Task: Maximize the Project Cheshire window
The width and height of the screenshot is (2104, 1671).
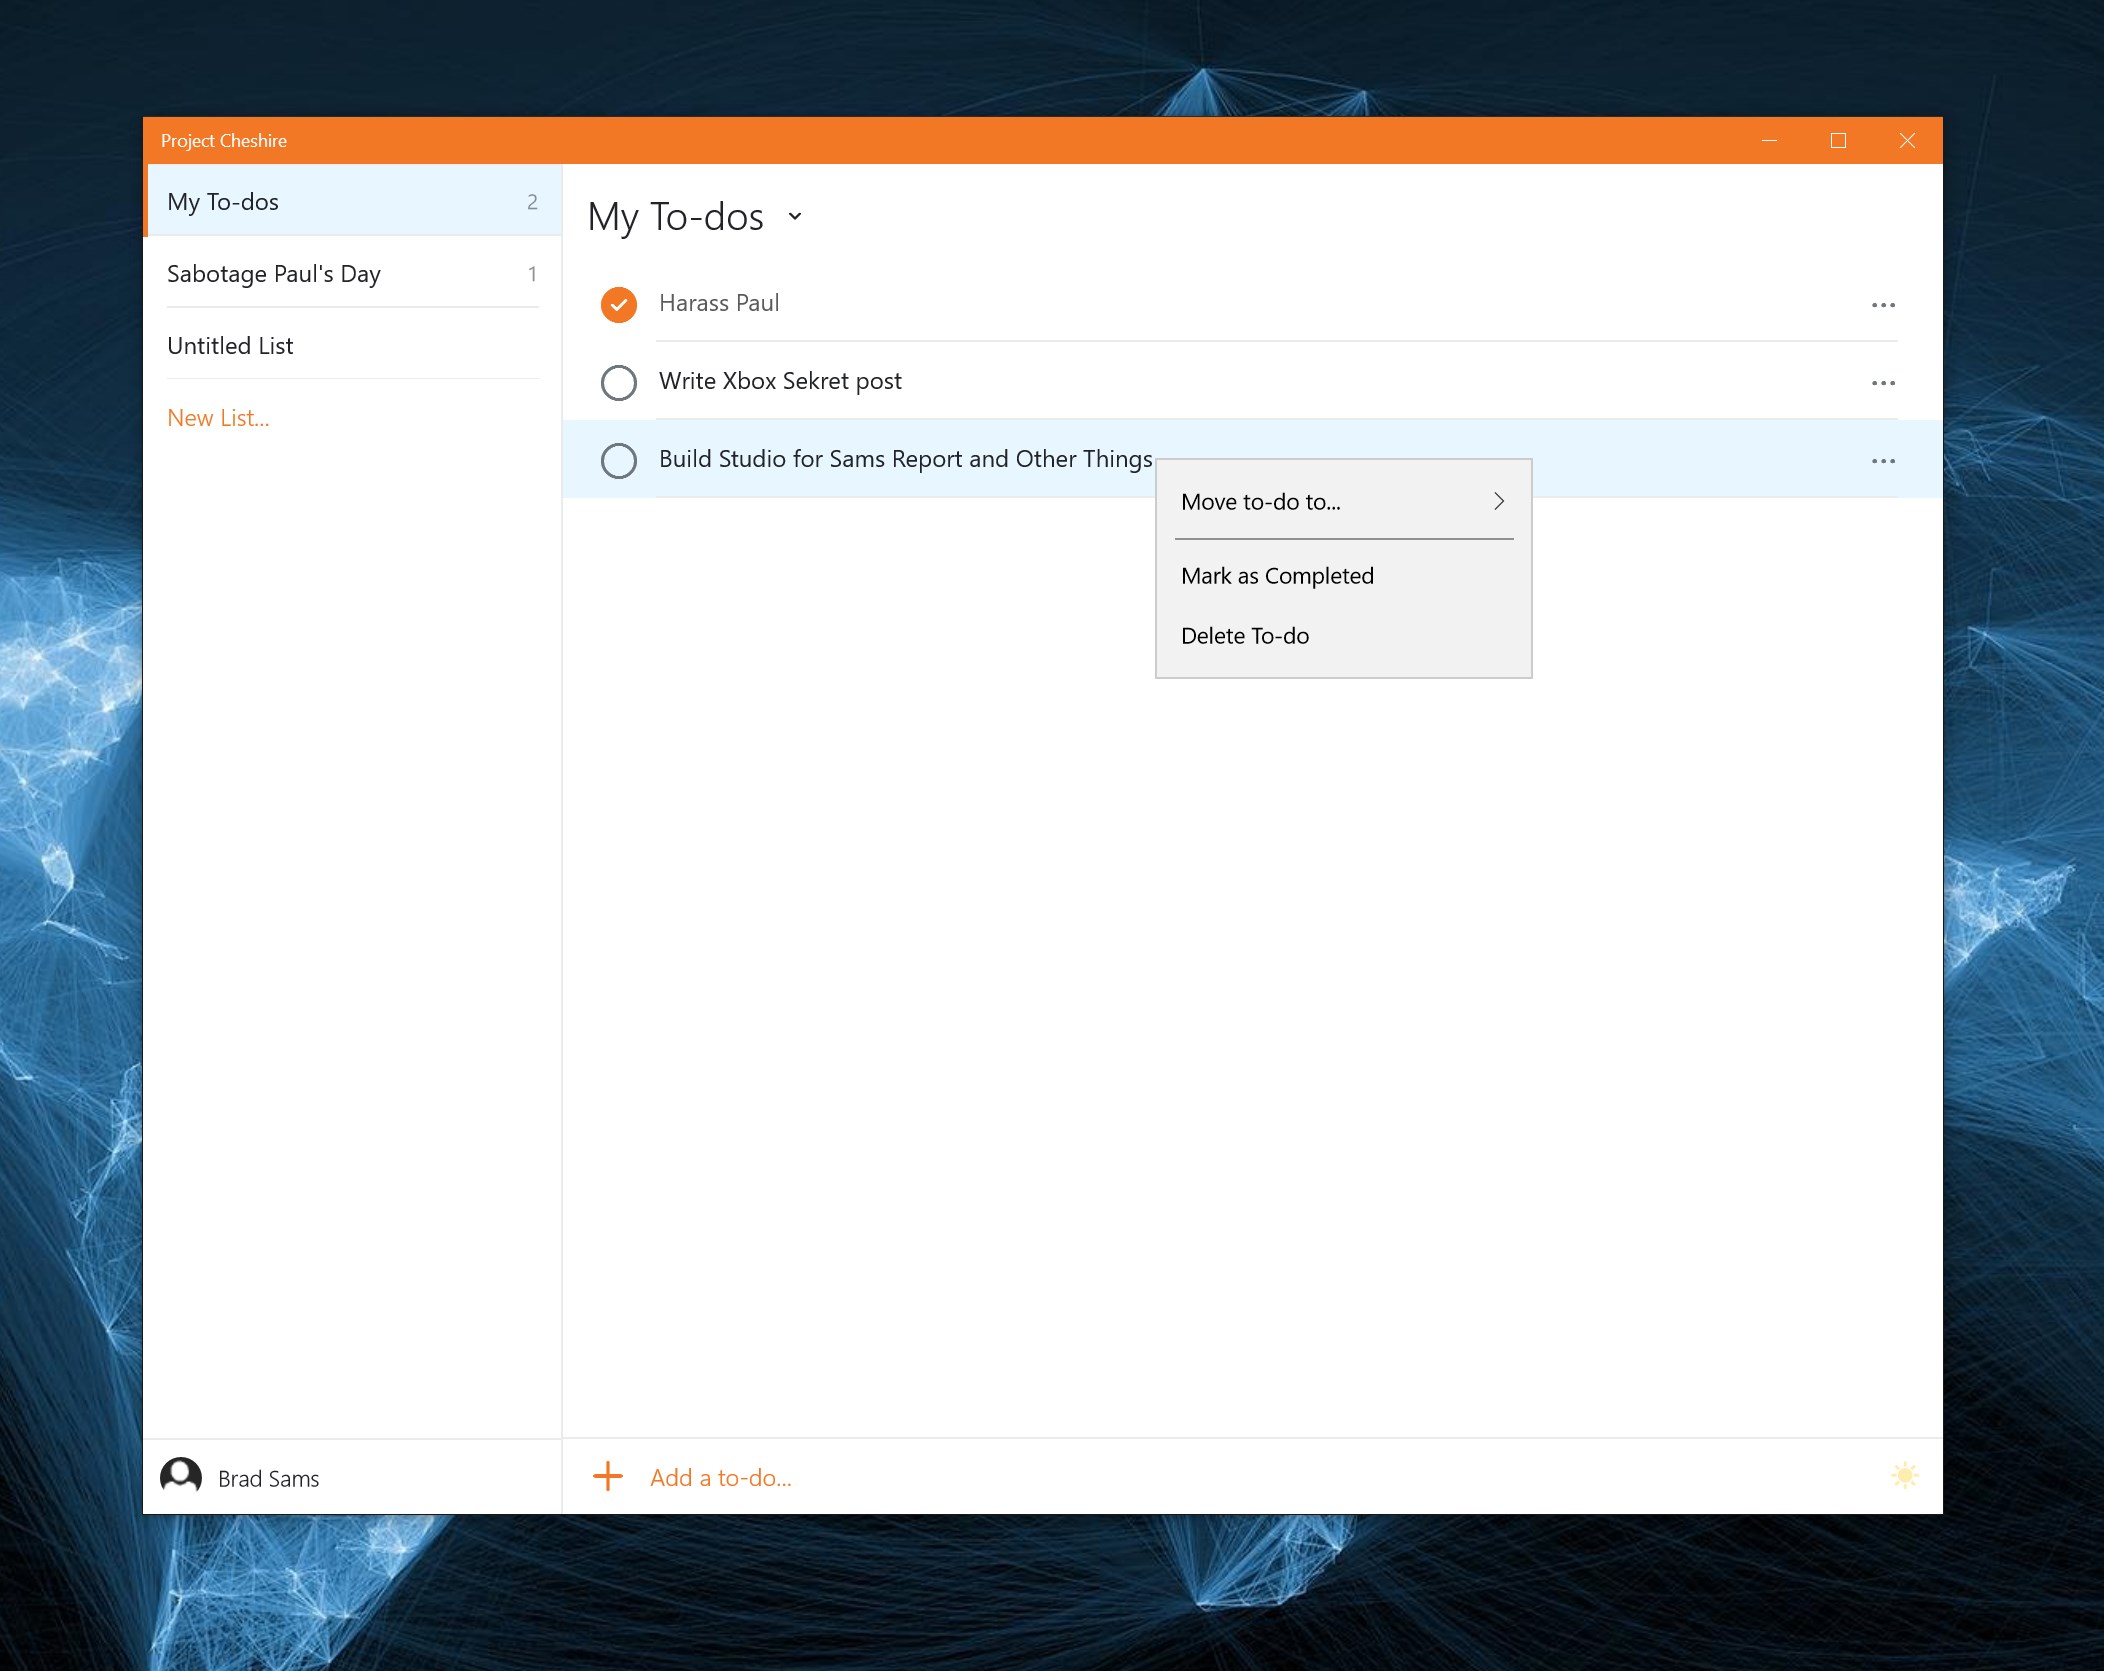Action: tap(1838, 141)
